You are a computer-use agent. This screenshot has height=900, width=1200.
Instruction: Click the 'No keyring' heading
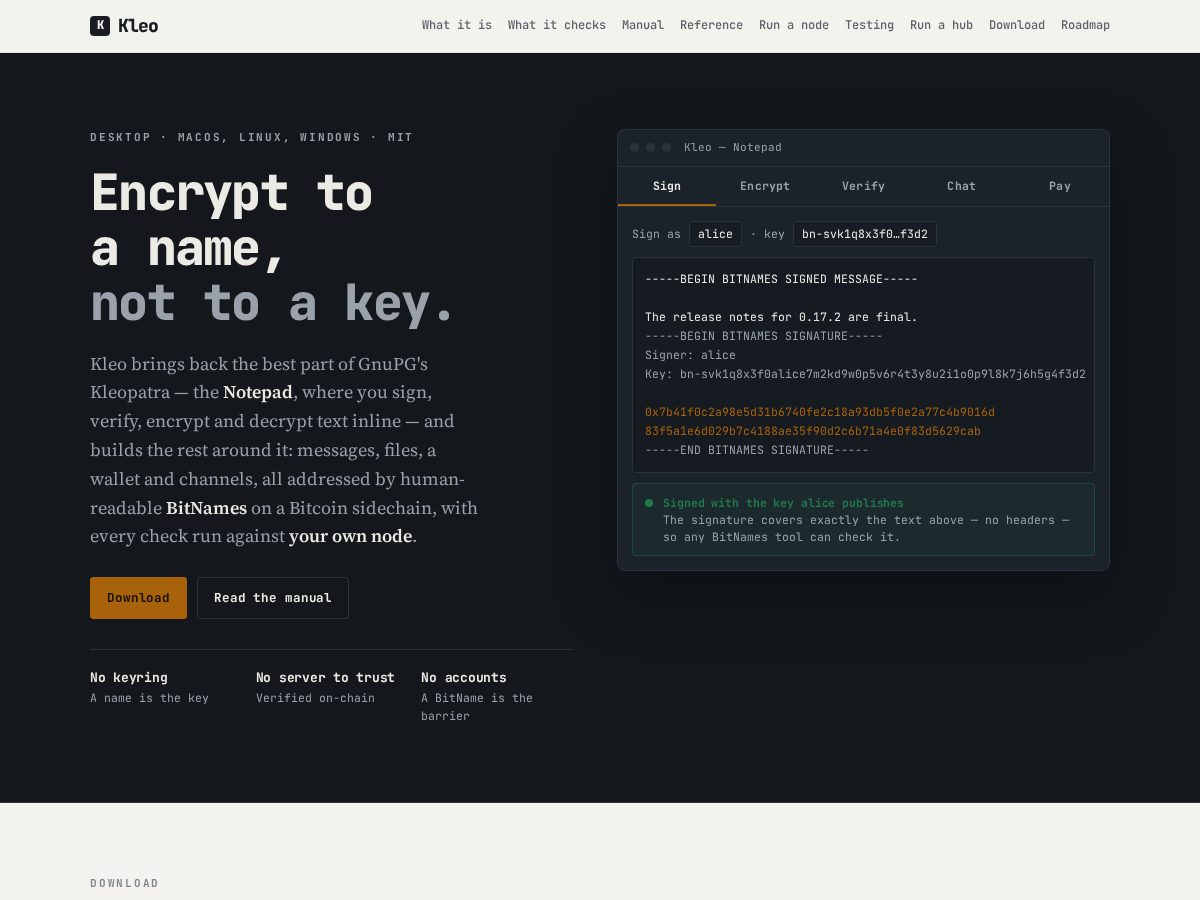pos(129,677)
